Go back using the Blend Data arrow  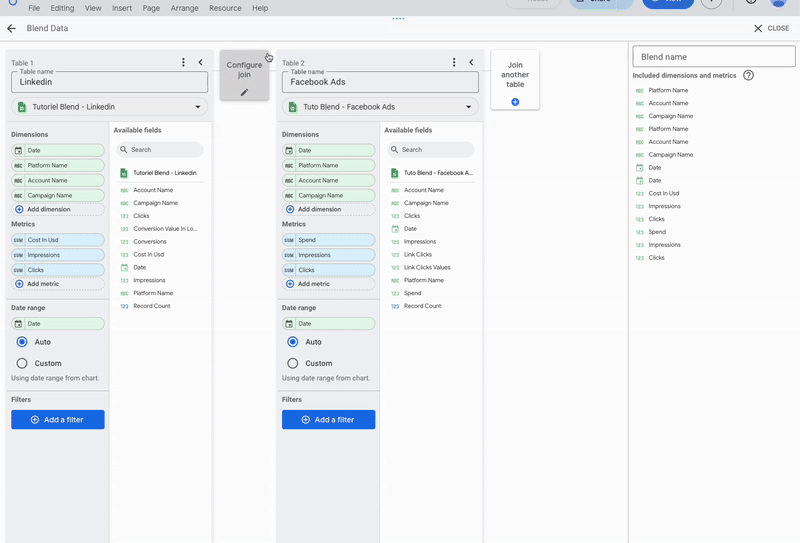pos(11,29)
